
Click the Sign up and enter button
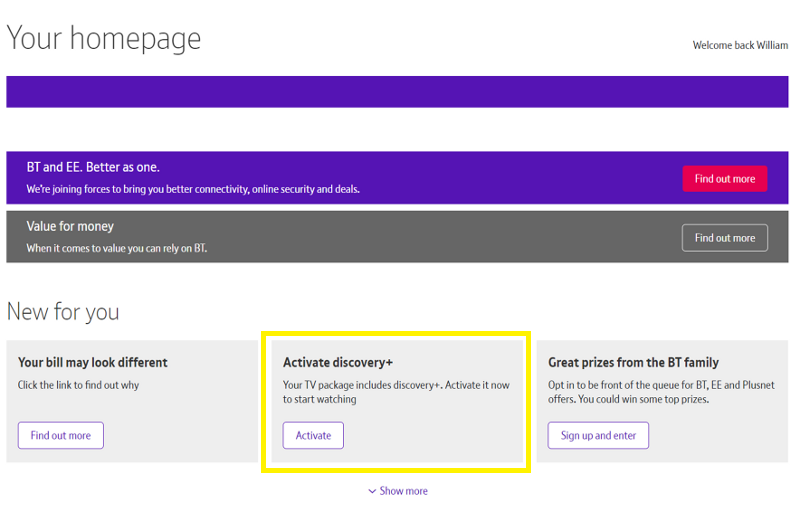point(598,435)
